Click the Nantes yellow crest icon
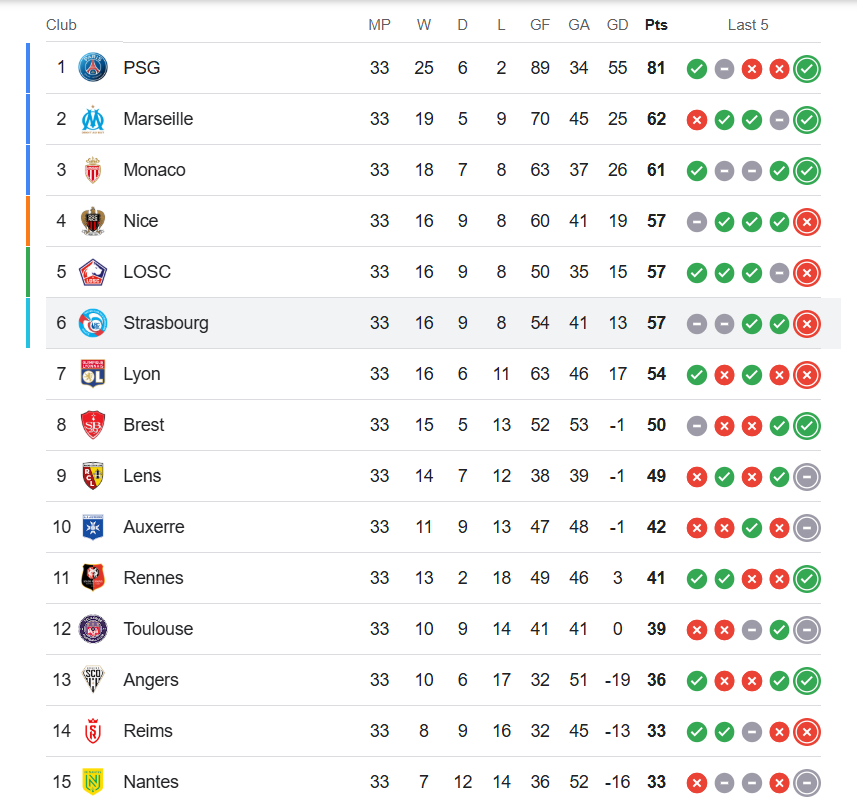Viewport: 857px width, 803px height. [x=93, y=782]
